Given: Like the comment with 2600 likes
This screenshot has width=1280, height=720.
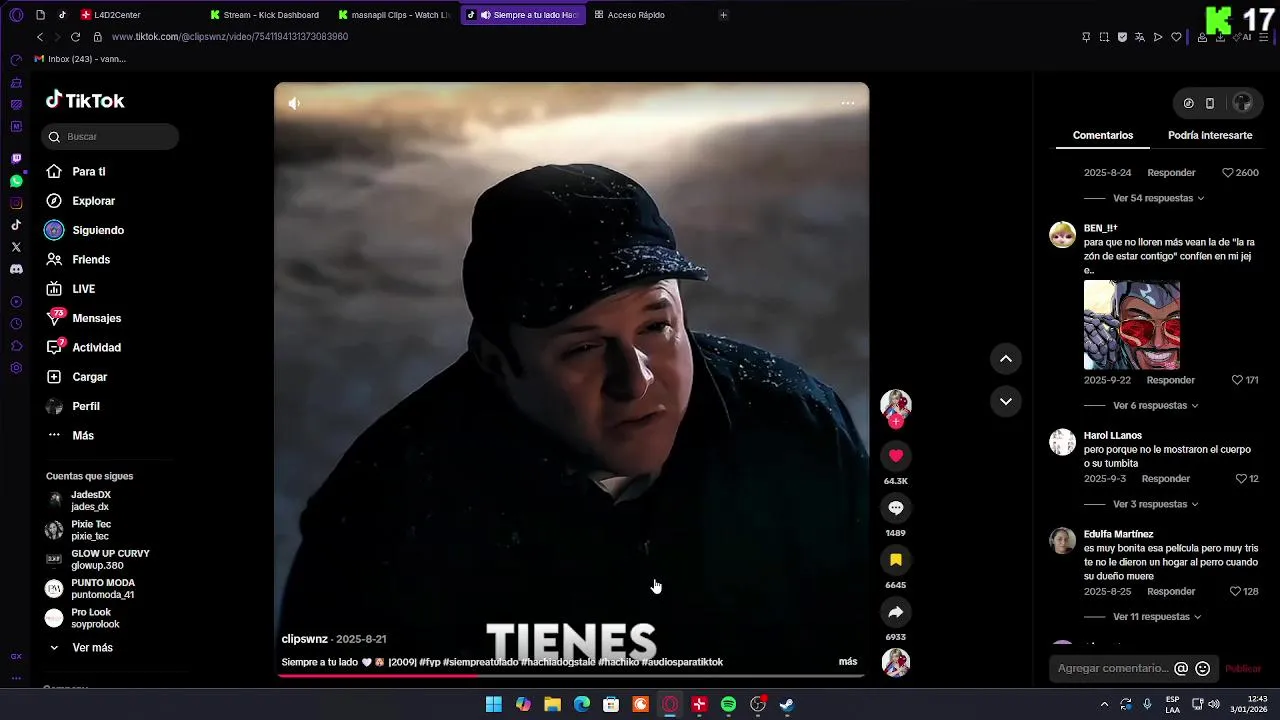Looking at the screenshot, I should 1228,173.
